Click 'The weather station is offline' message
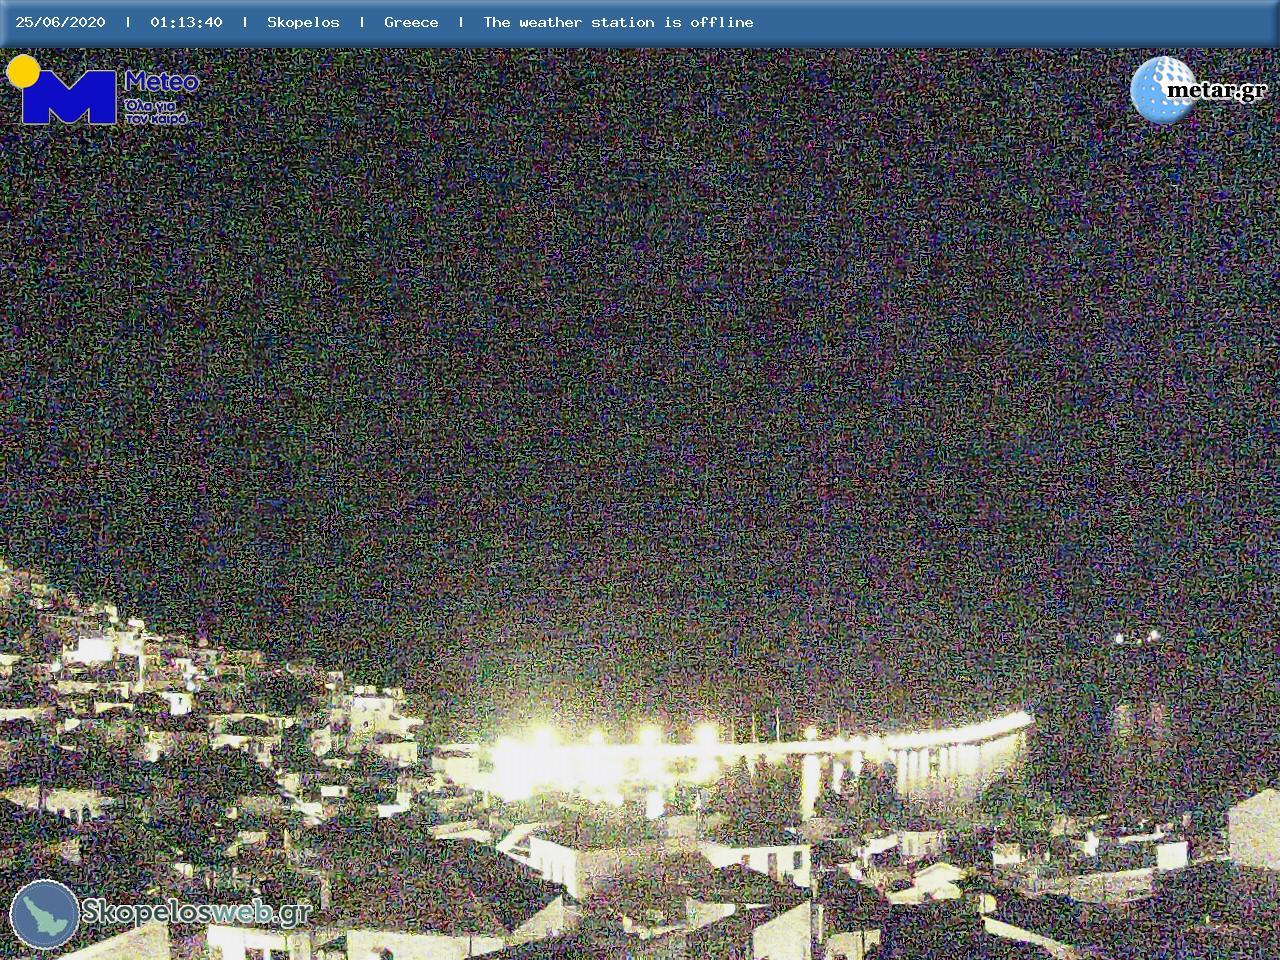Screen dimensions: 1280x960 (618, 22)
